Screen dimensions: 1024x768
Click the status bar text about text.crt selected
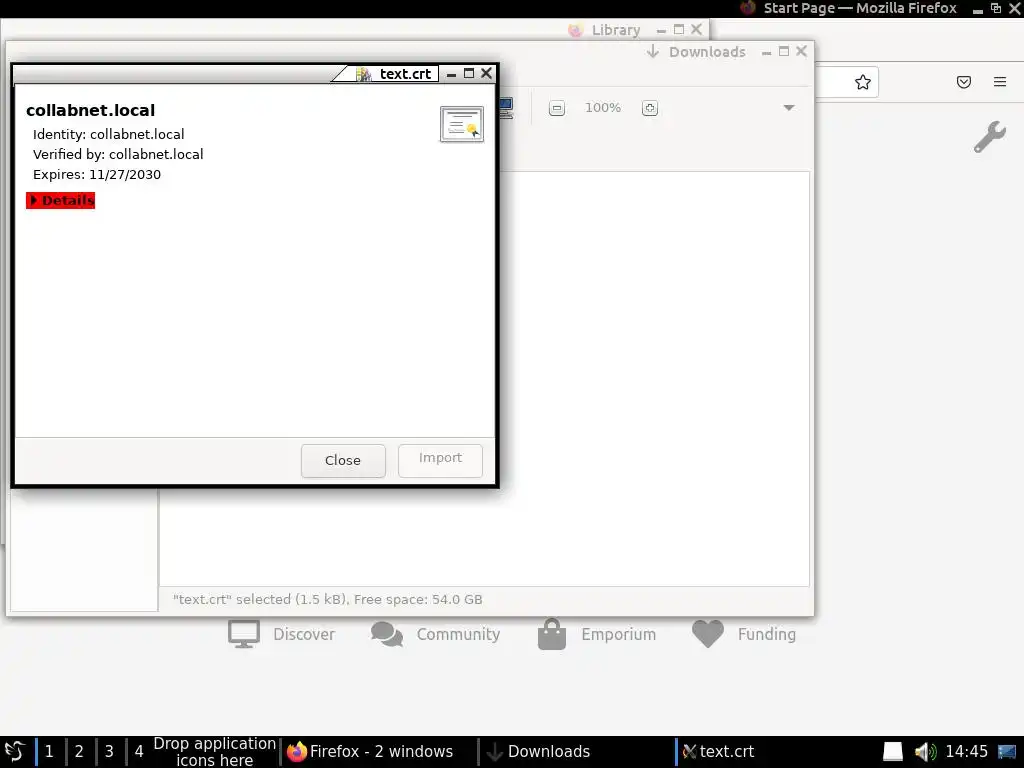pos(327,600)
